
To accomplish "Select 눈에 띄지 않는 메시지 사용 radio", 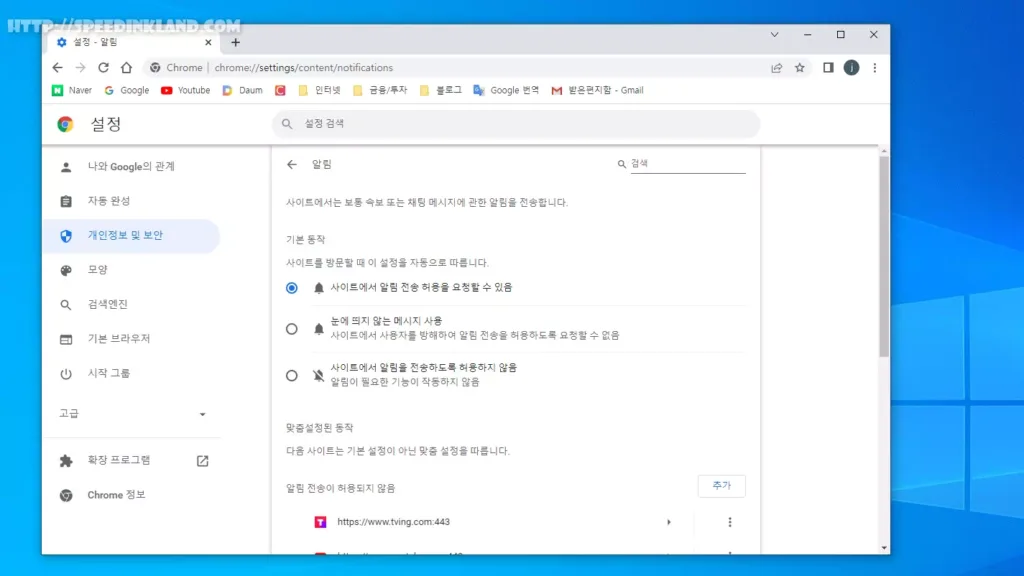I will click(292, 329).
